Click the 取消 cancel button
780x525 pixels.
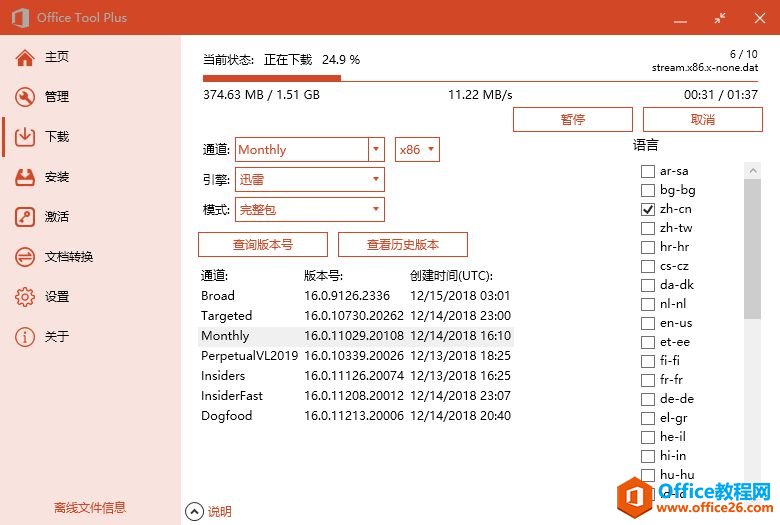[x=702, y=119]
